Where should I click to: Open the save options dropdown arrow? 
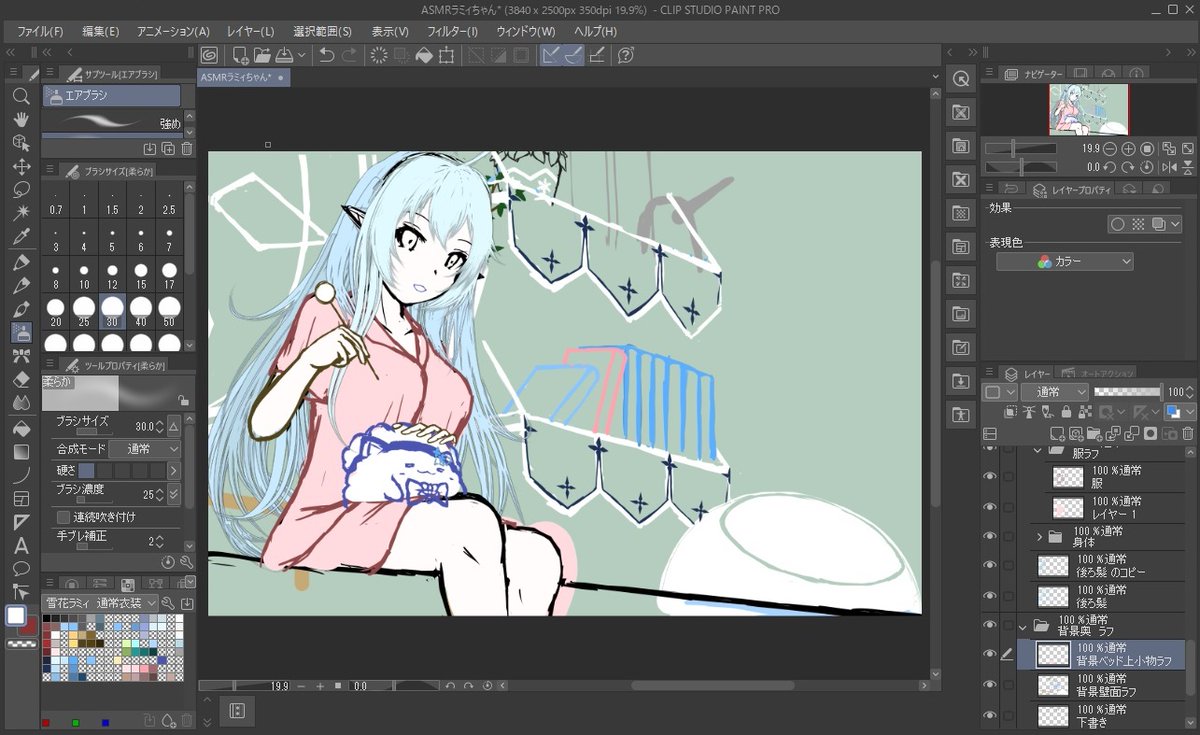(300, 55)
